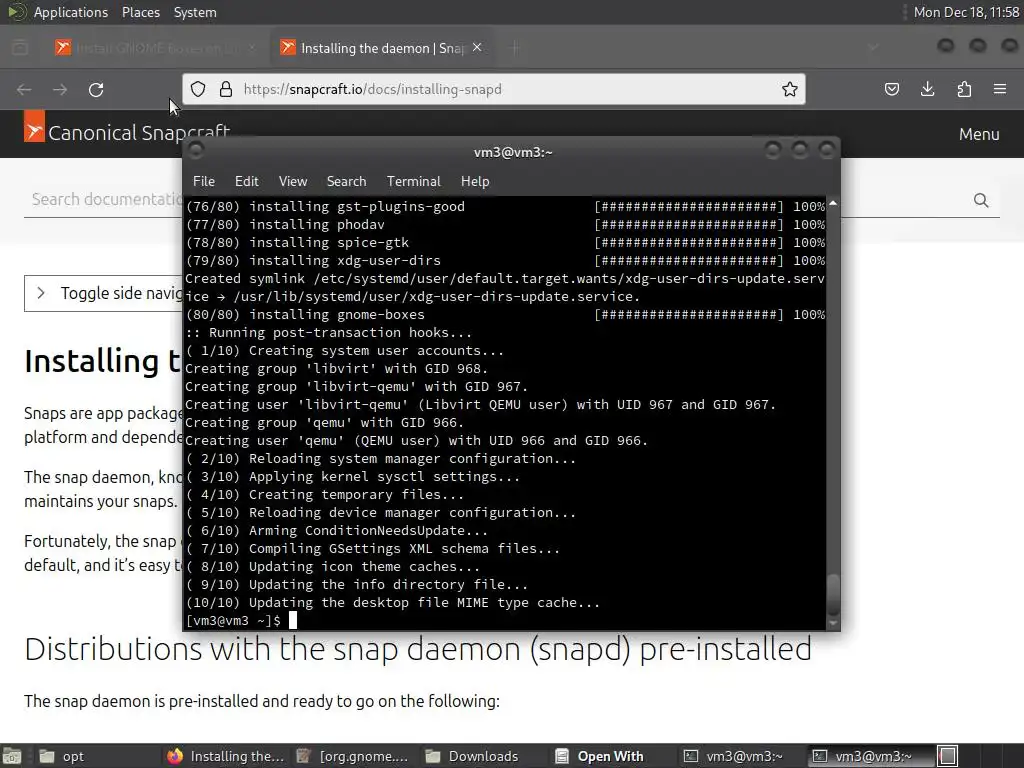Image resolution: width=1024 pixels, height=768 pixels.
Task: Show desktop via bottom-left panel icon
Action: (x=12, y=756)
